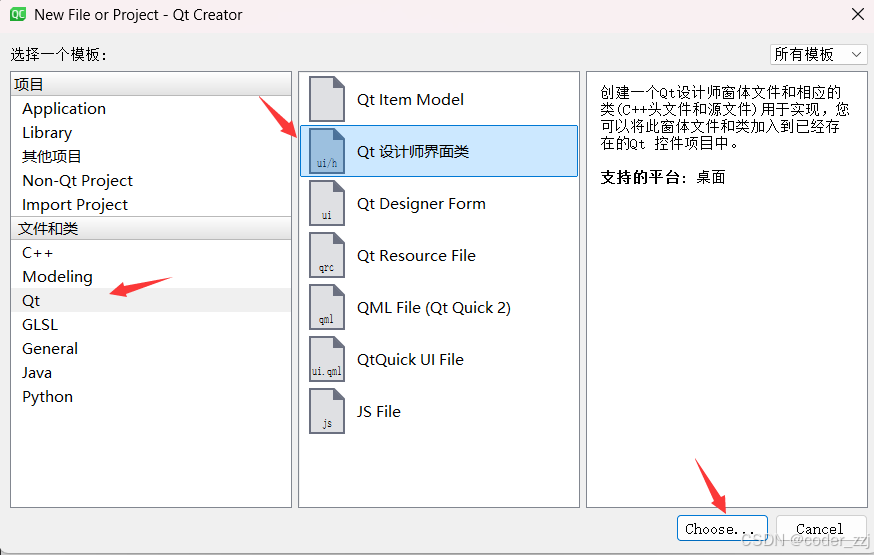The image size is (874, 555).
Task: Click the js file icon
Action: point(327,411)
